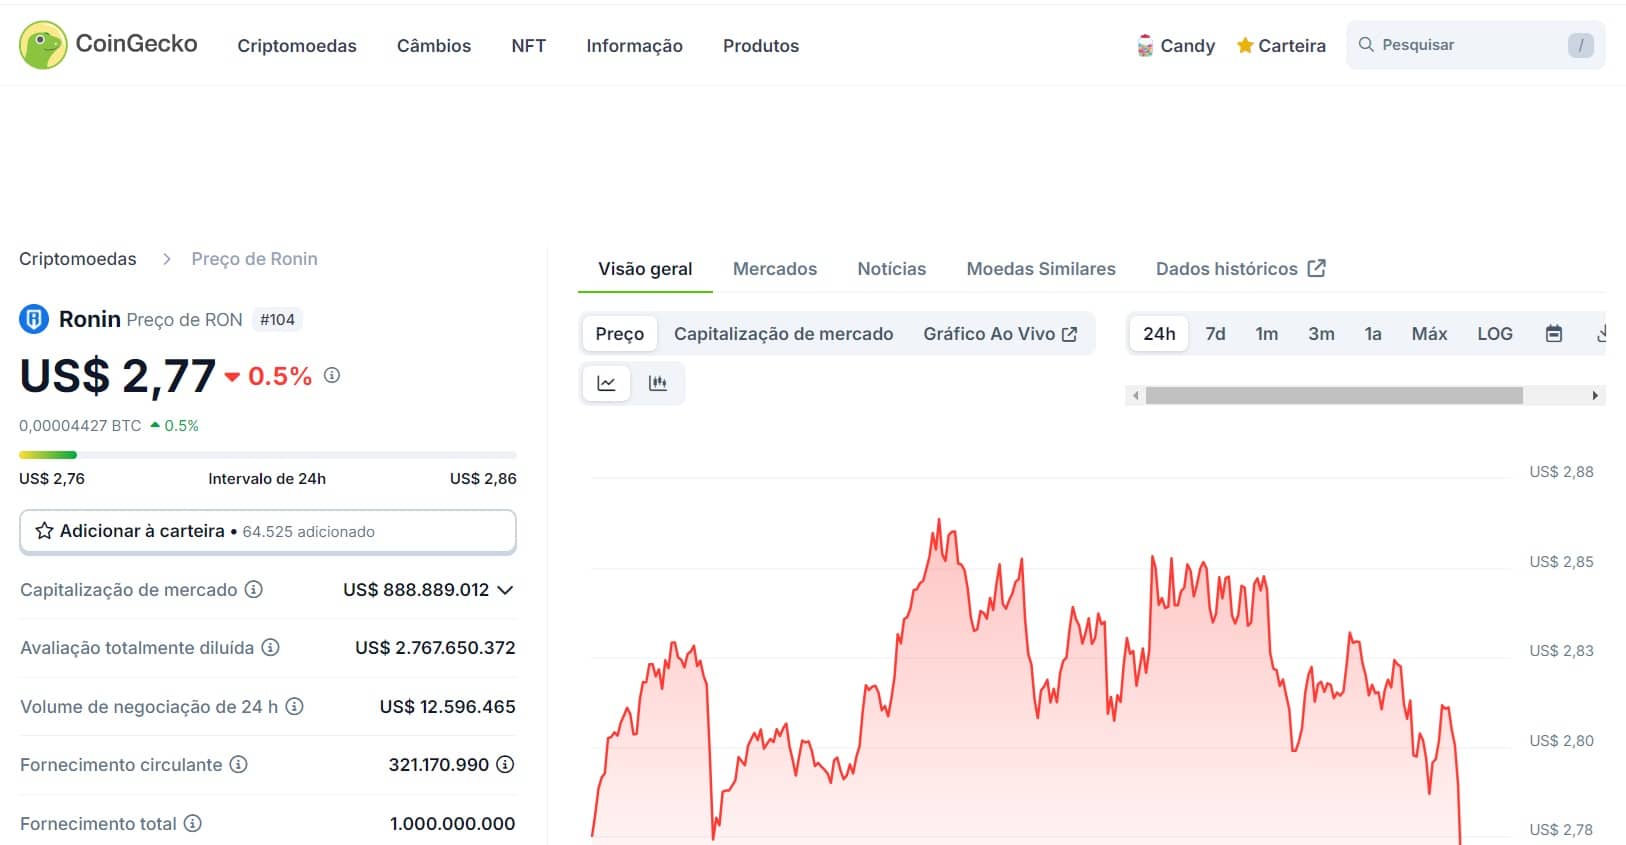
Task: Select the 7d time range
Action: 1215,334
